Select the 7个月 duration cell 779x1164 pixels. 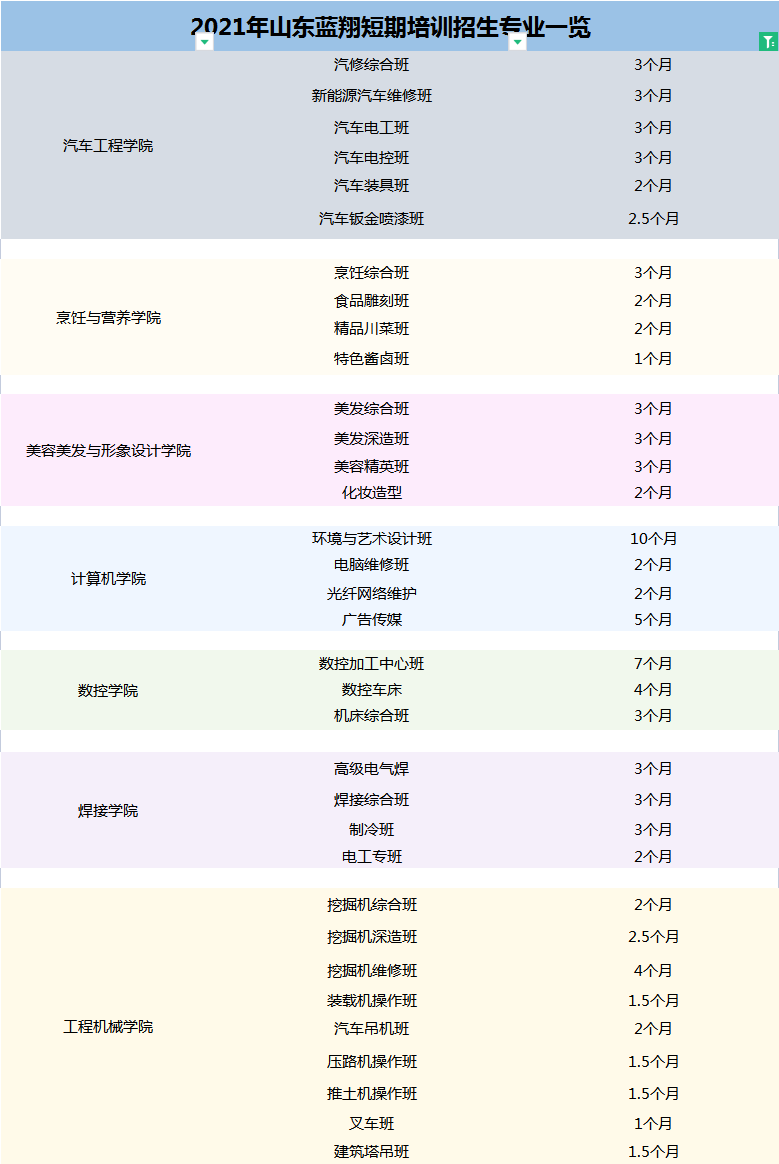(x=653, y=664)
